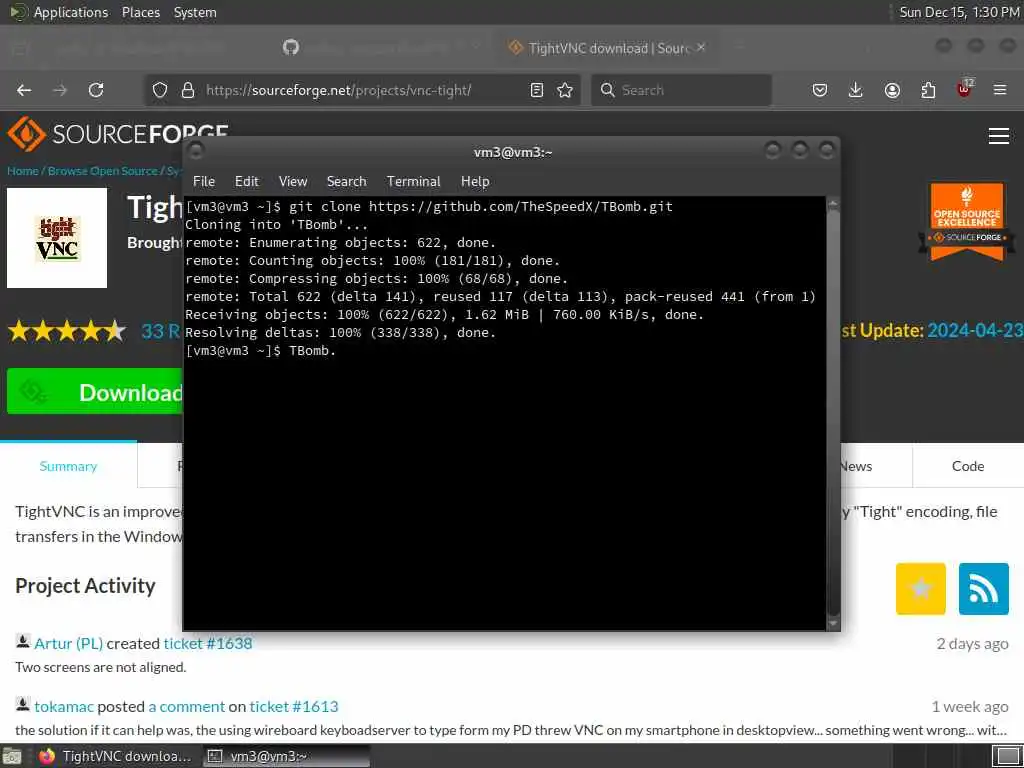
Task: Open the tracking protection shield icon
Action: [x=160, y=90]
